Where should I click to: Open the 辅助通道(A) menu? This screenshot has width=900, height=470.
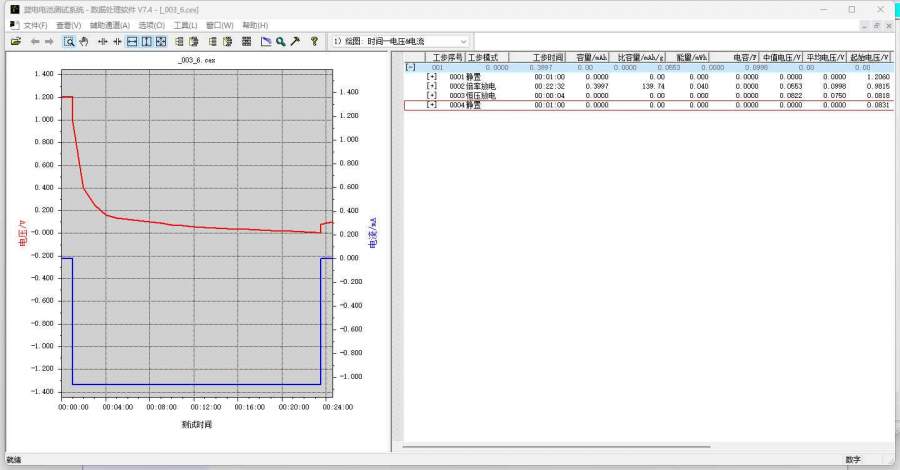(109, 25)
